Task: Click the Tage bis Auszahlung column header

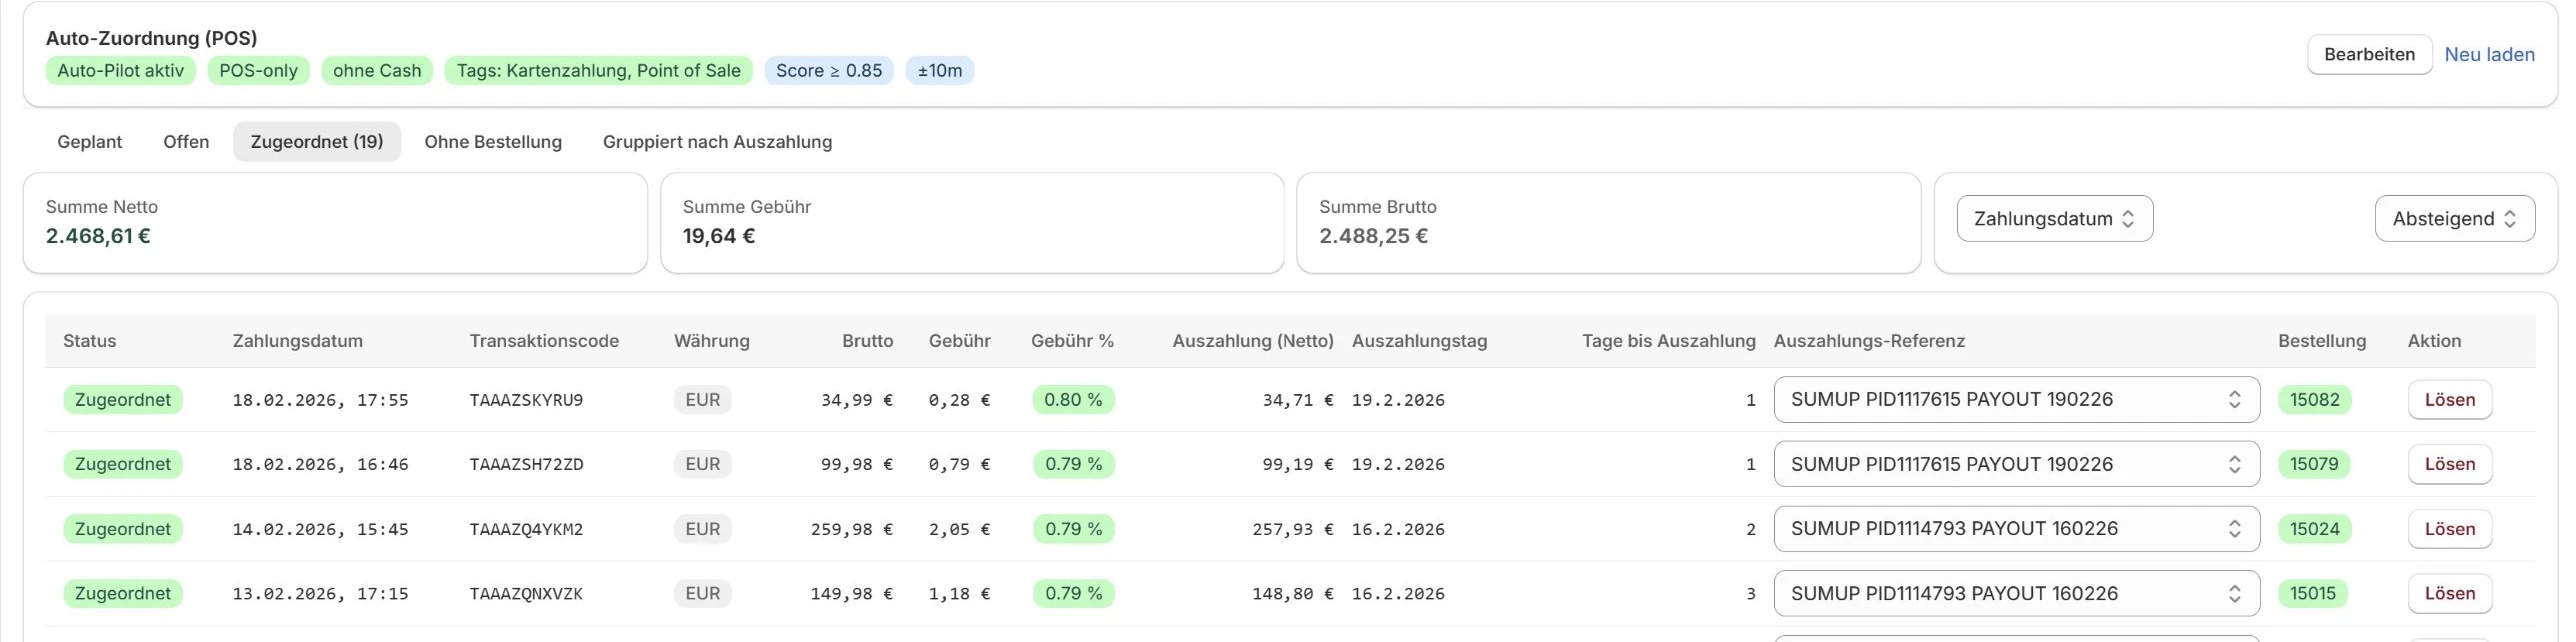Action: [1669, 341]
